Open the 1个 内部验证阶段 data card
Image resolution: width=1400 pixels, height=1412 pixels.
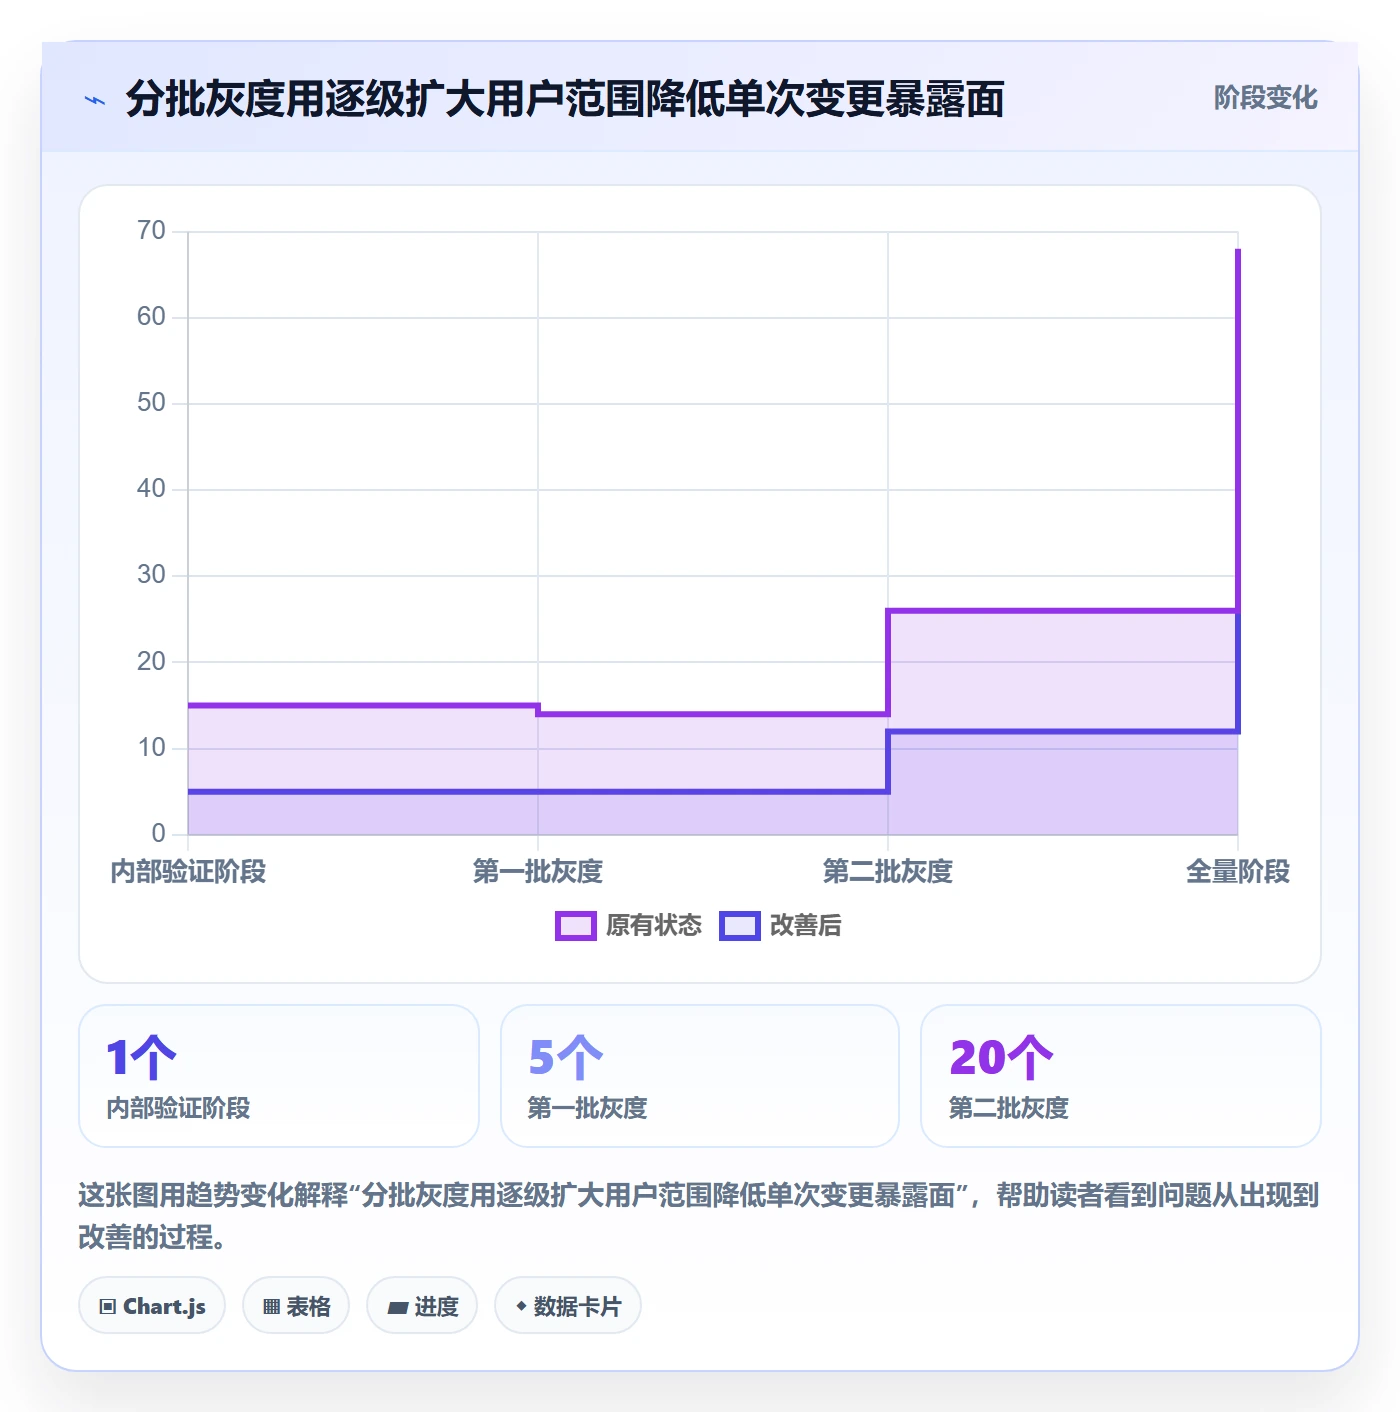(x=279, y=1076)
